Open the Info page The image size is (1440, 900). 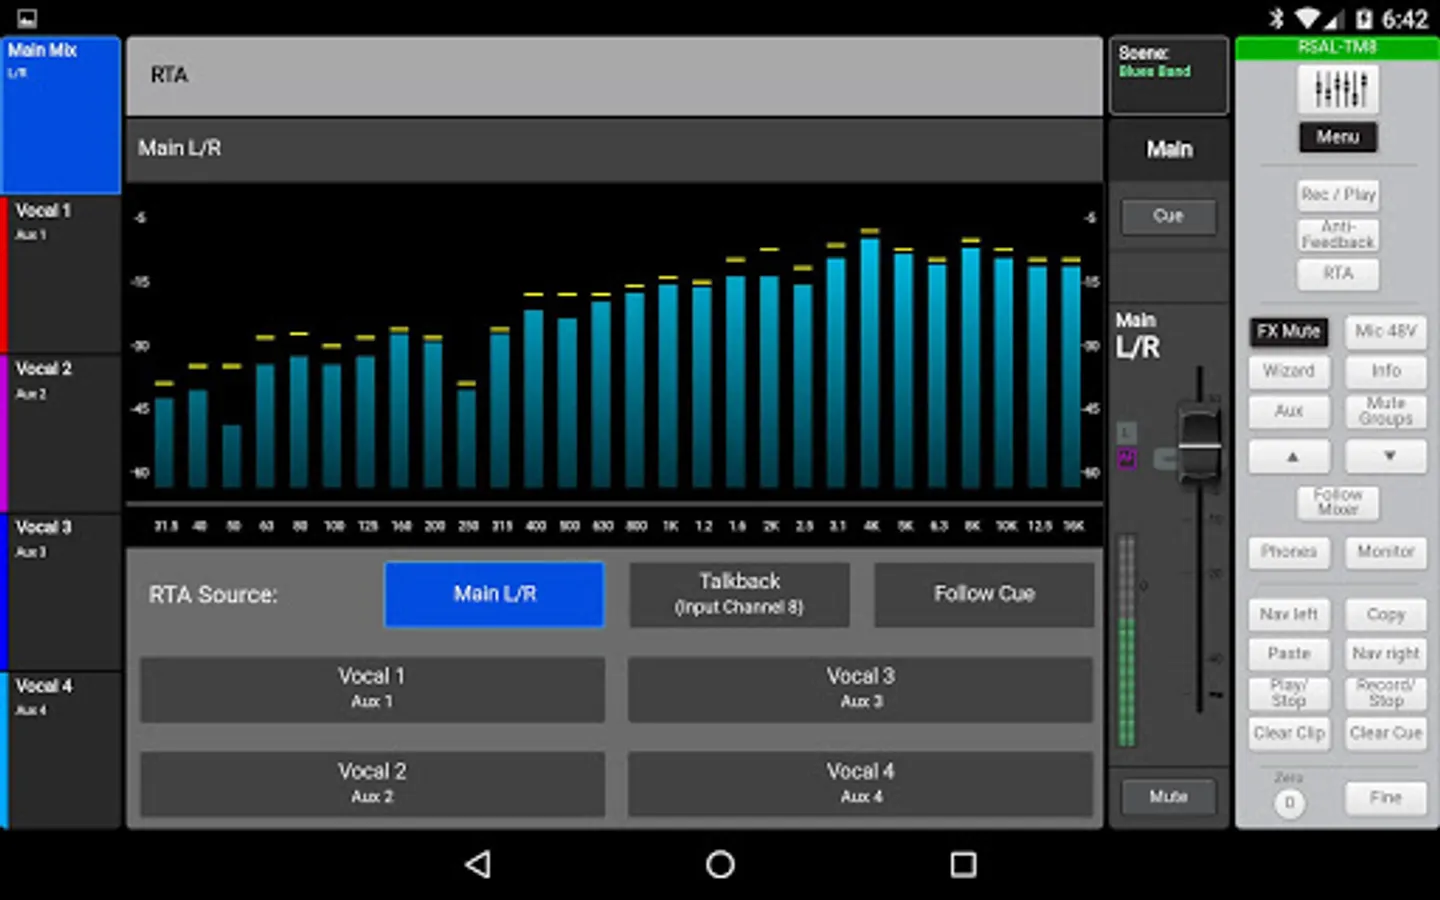click(x=1386, y=371)
